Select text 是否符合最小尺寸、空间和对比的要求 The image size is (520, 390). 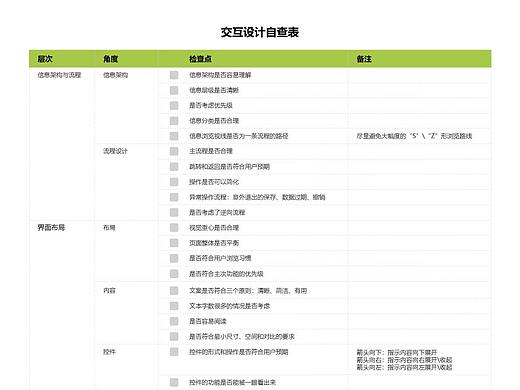click(x=242, y=337)
